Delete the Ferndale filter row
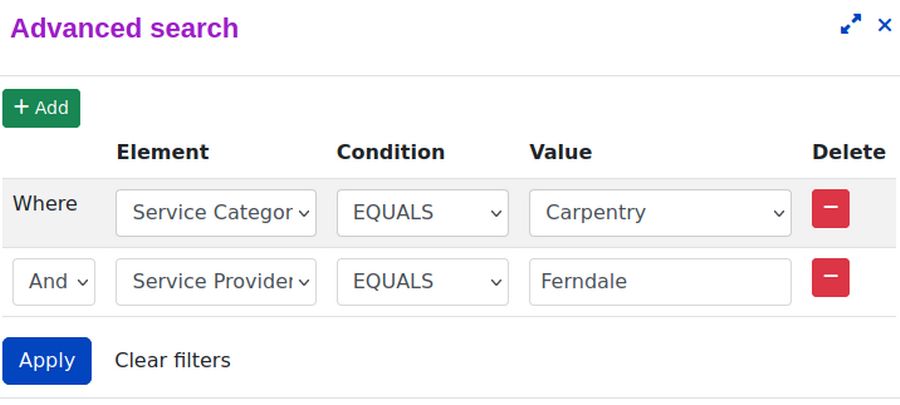The image size is (900, 405). pos(830,278)
